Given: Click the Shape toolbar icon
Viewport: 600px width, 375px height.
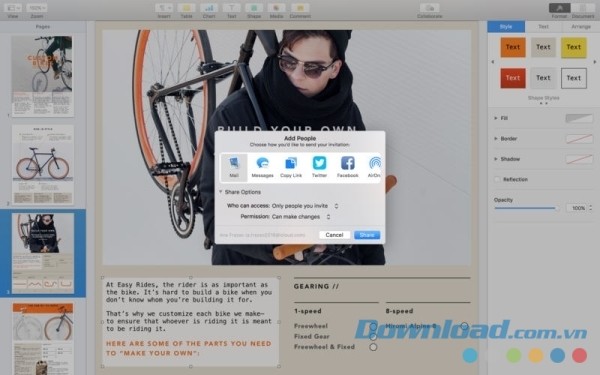Looking at the screenshot, I should pyautogui.click(x=254, y=8).
